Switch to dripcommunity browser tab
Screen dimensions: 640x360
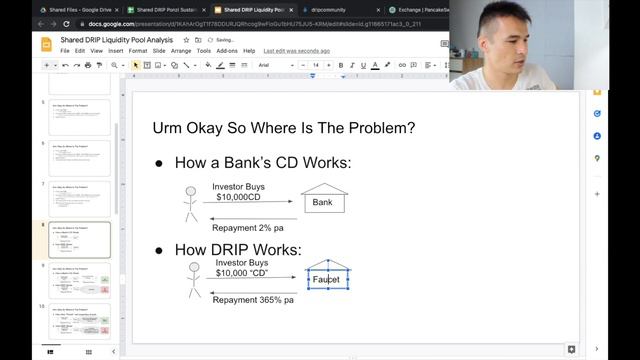click(328, 10)
